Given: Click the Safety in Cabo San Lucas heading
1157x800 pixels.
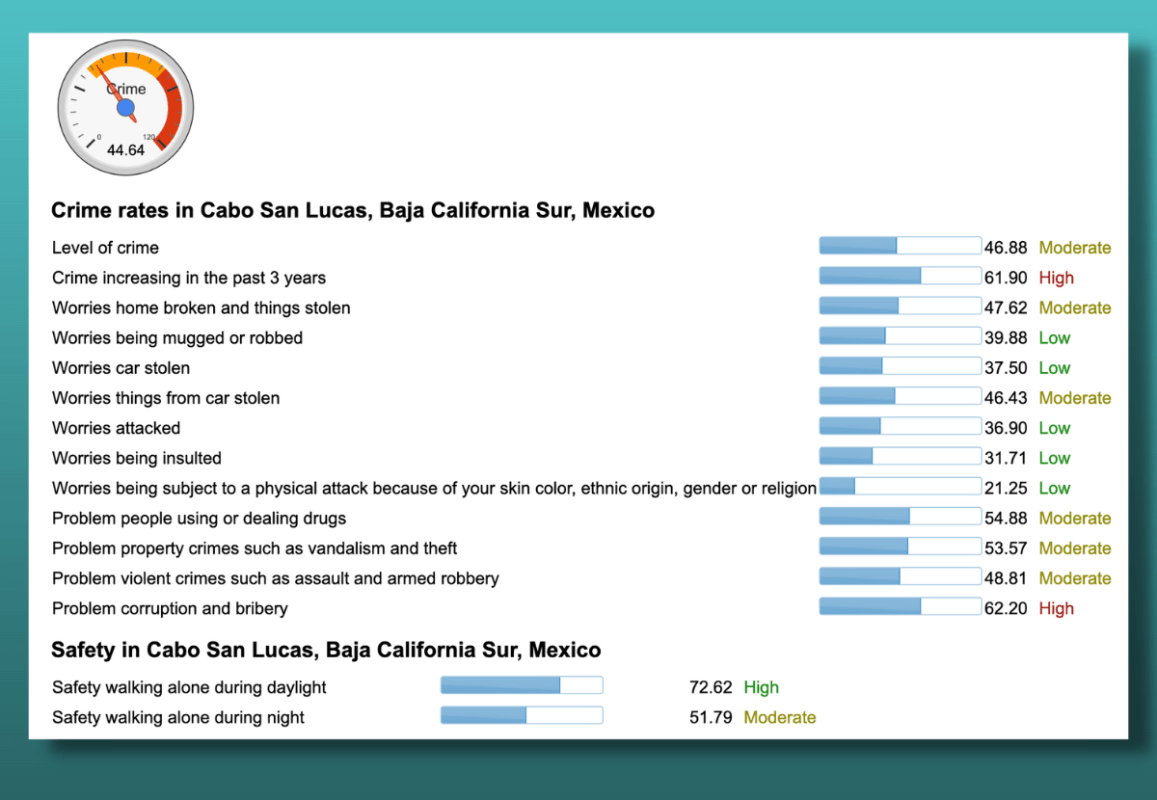Looking at the screenshot, I should 326,649.
